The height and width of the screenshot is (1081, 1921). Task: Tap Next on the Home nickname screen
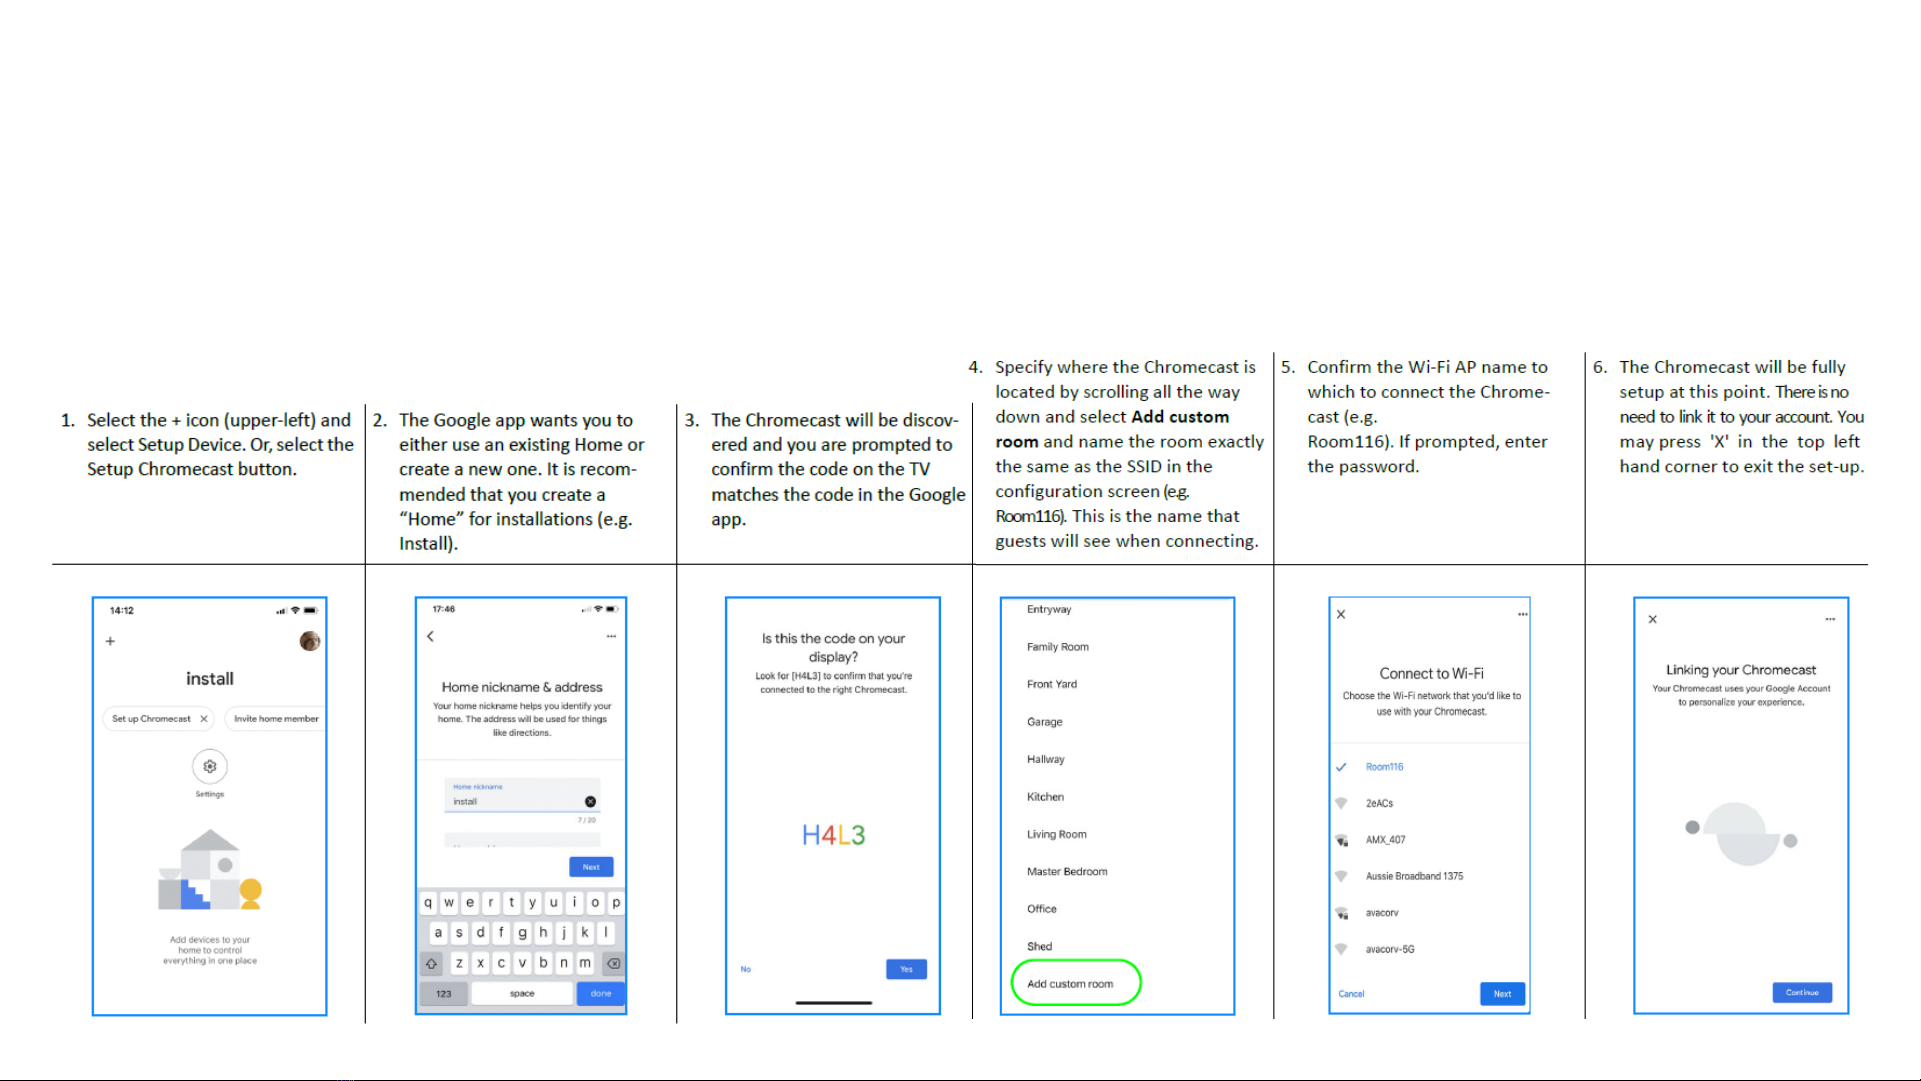pyautogui.click(x=591, y=867)
